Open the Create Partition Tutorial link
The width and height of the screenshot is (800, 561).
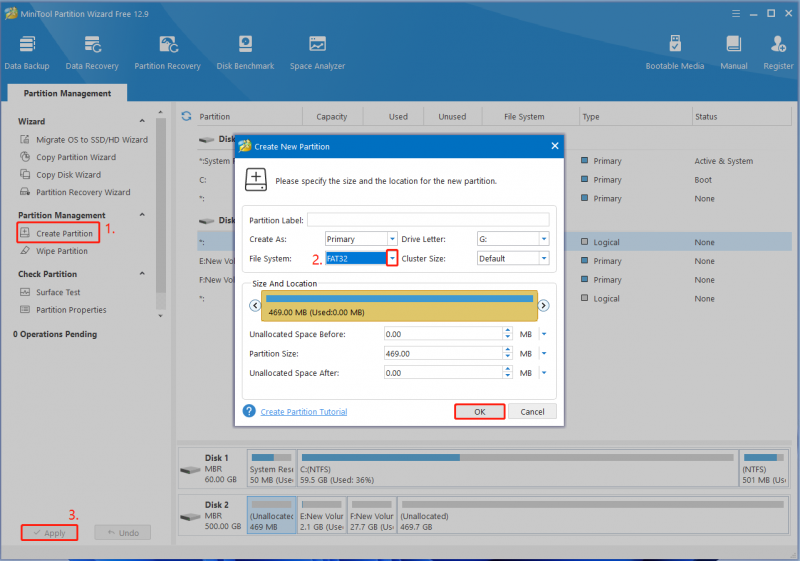[x=304, y=412]
